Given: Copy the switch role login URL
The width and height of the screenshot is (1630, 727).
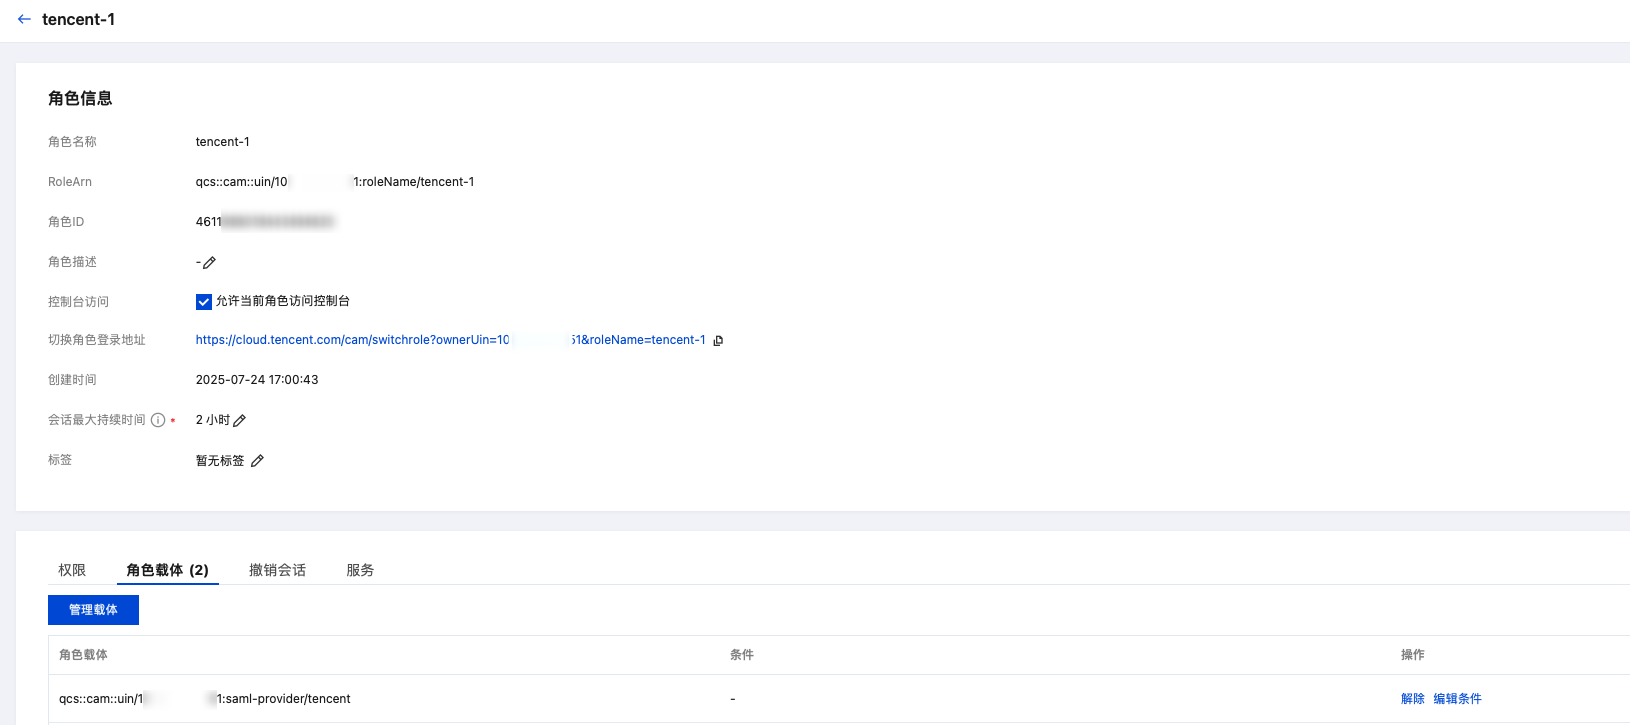Looking at the screenshot, I should tap(718, 341).
